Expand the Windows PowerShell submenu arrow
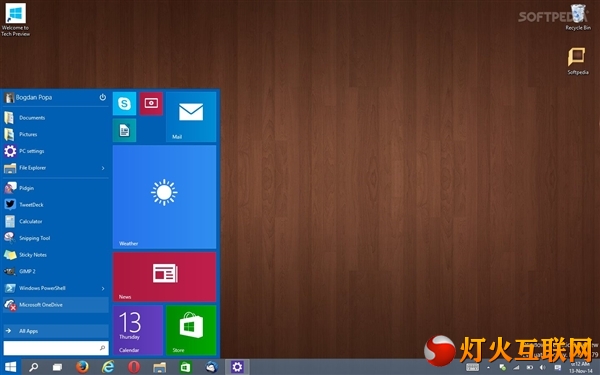The image size is (600, 375). tap(103, 288)
